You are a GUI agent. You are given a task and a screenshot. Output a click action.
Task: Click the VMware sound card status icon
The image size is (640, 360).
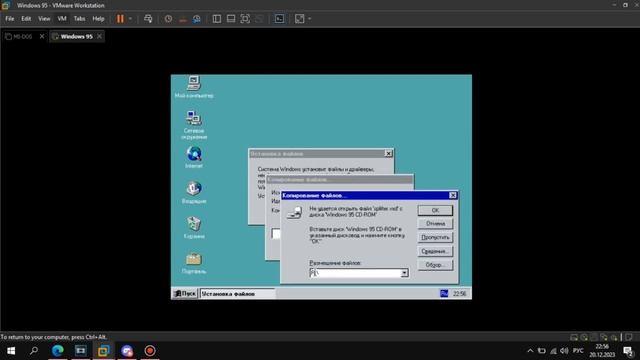pyautogui.click(x=613, y=337)
